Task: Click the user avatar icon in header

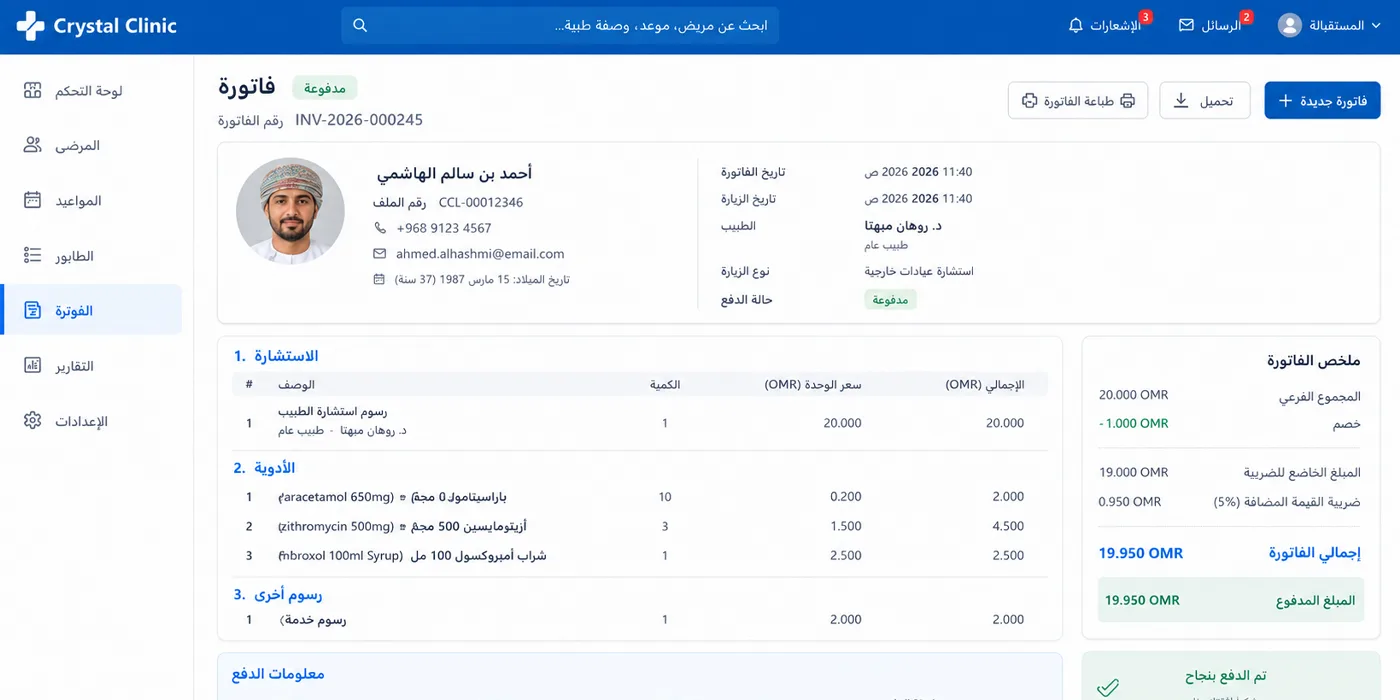Action: click(1290, 26)
